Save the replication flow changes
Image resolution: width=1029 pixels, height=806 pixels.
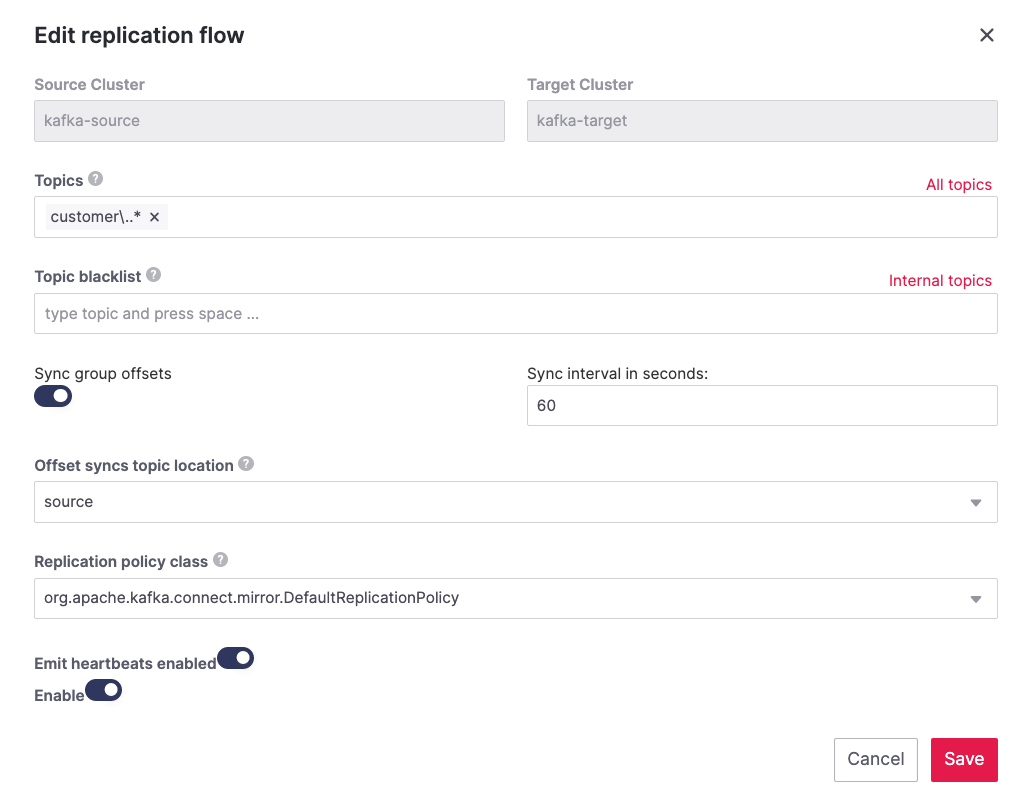(963, 759)
